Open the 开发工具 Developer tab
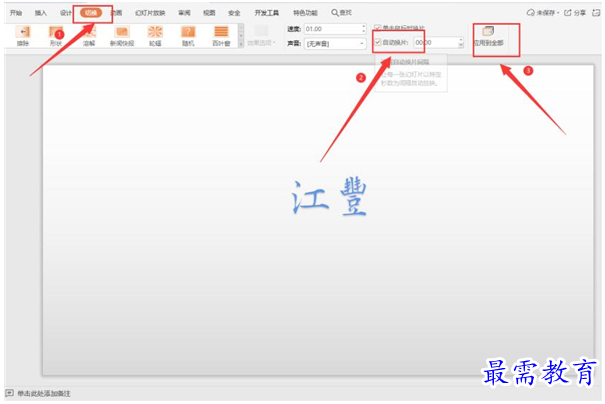Image resolution: width=605 pixels, height=404 pixels. [267, 13]
